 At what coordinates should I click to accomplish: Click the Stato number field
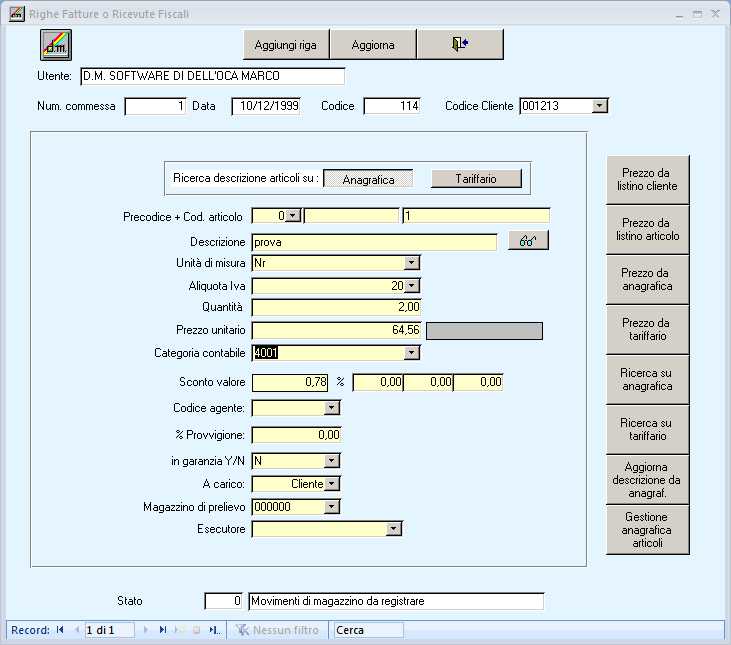click(223, 601)
